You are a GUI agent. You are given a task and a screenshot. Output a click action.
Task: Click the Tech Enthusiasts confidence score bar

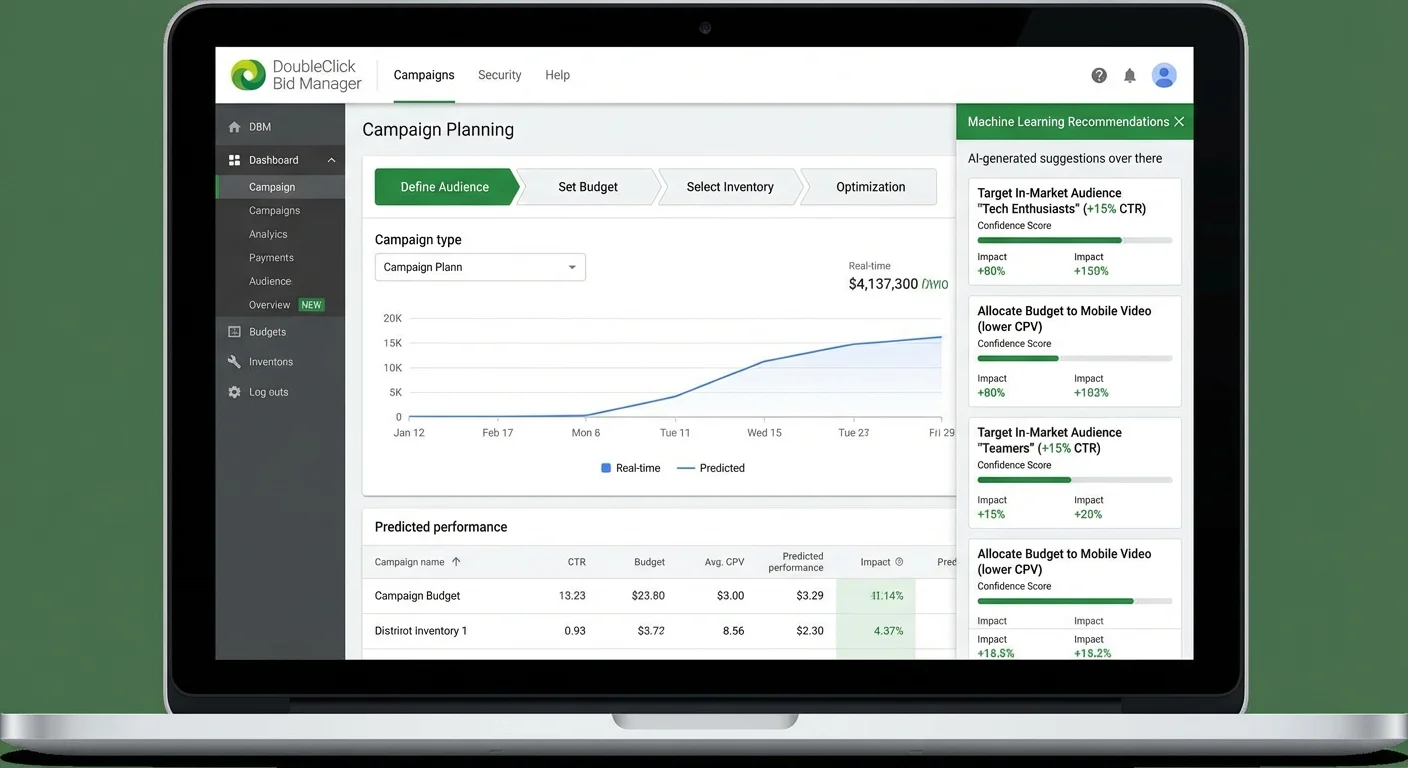(x=1074, y=240)
